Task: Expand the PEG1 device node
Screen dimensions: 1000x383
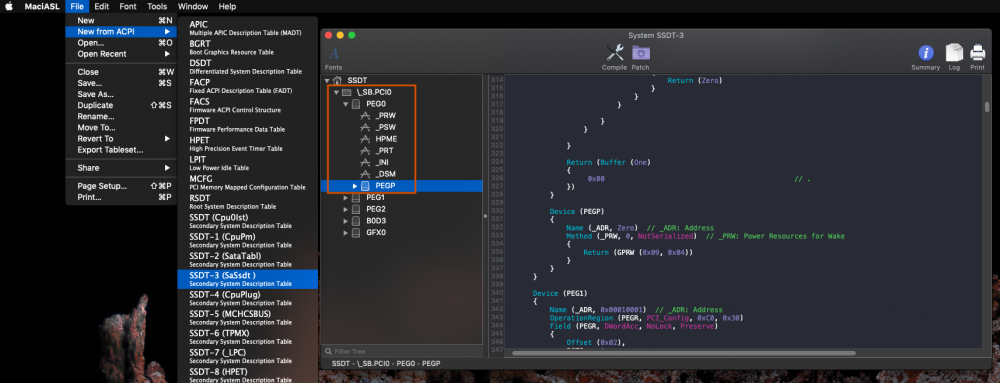Action: (346, 198)
